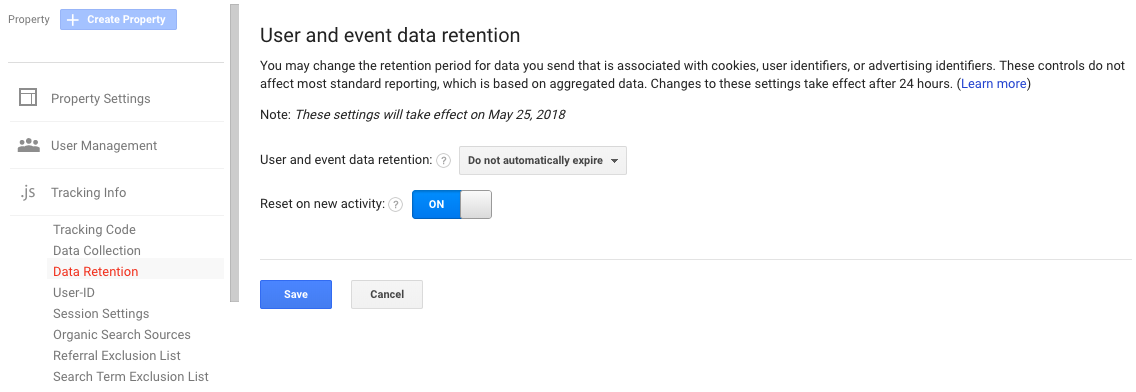Click the plus icon on Create Property
Viewport: 1136px width, 392px height.
(72, 20)
